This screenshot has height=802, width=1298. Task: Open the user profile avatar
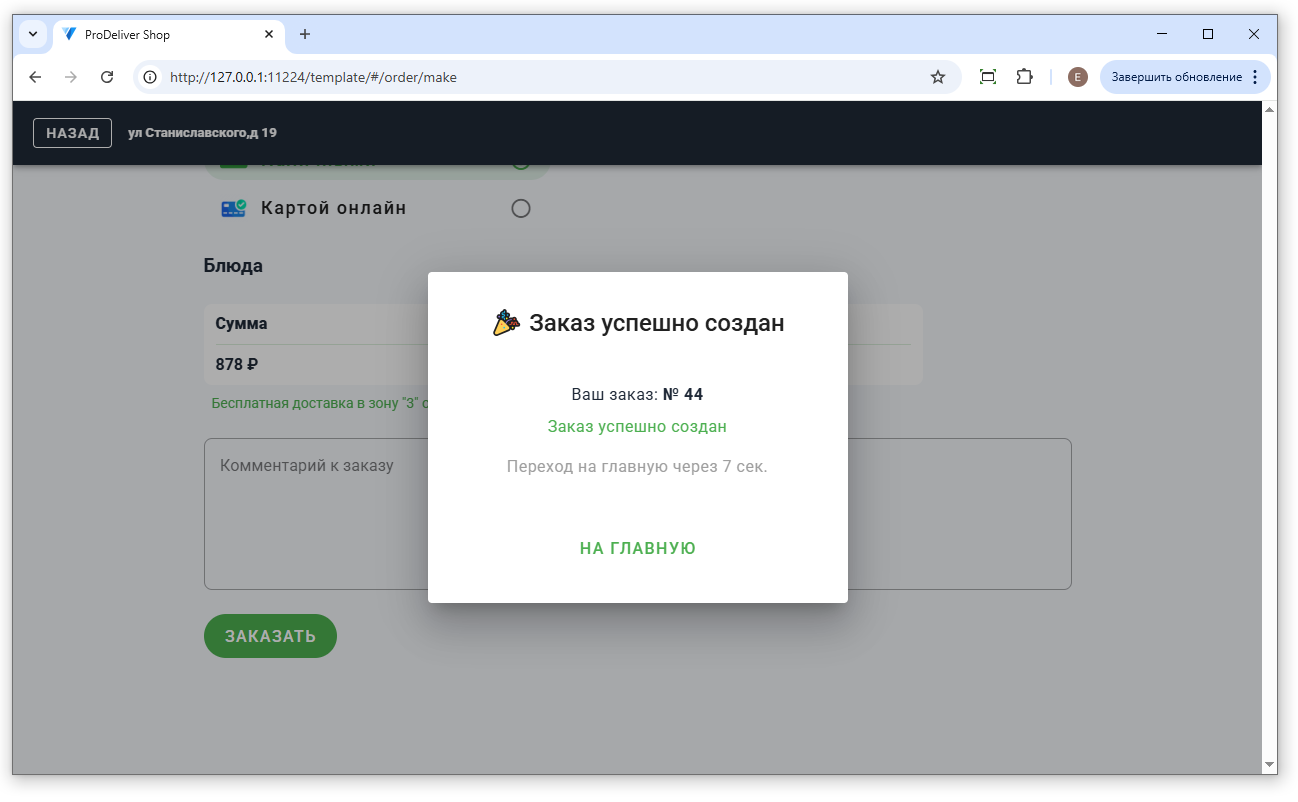(1077, 77)
